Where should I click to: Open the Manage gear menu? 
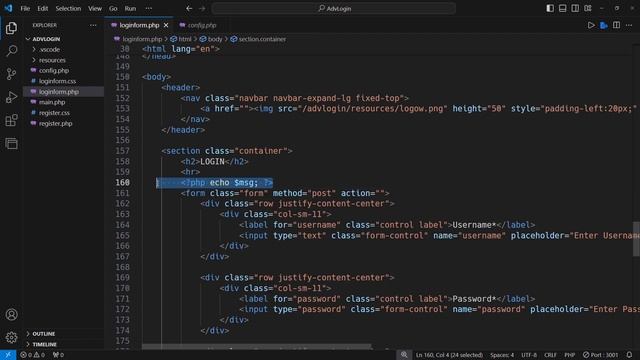pos(11,337)
